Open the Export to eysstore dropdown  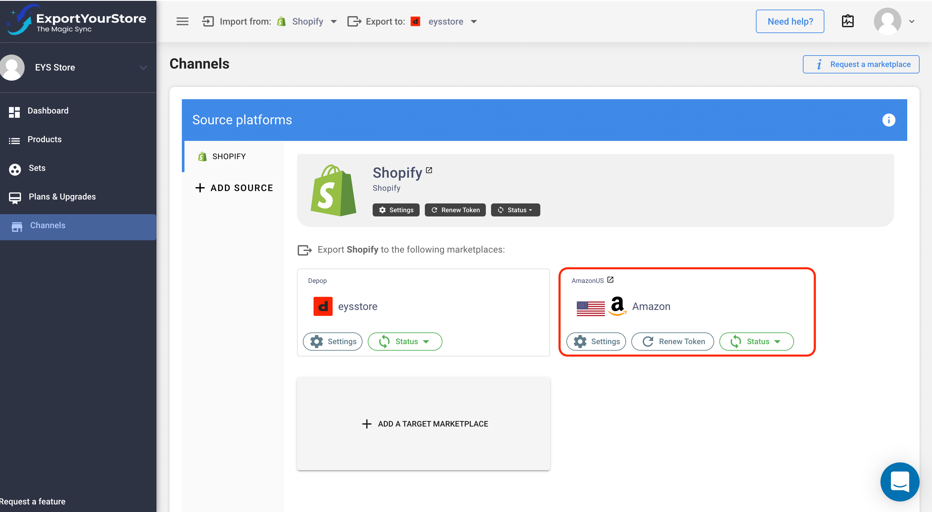444,21
